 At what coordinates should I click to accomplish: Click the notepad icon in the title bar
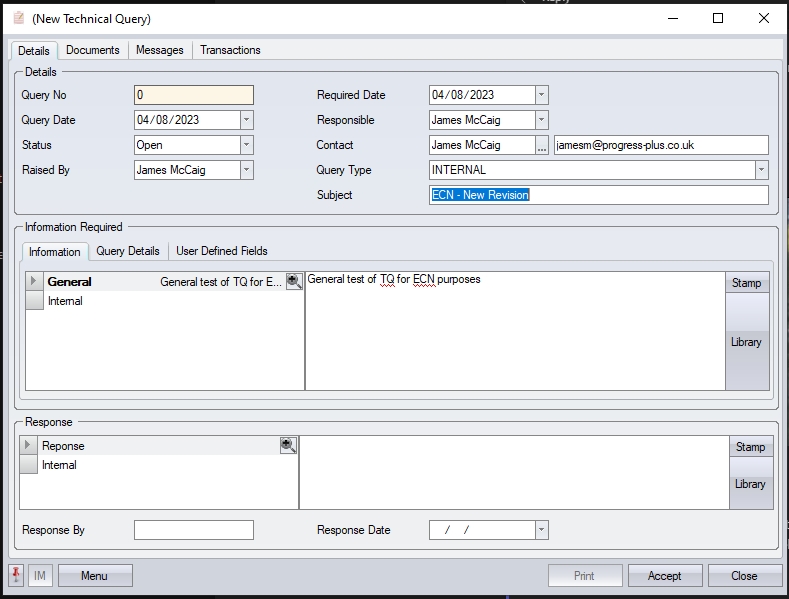[18, 18]
